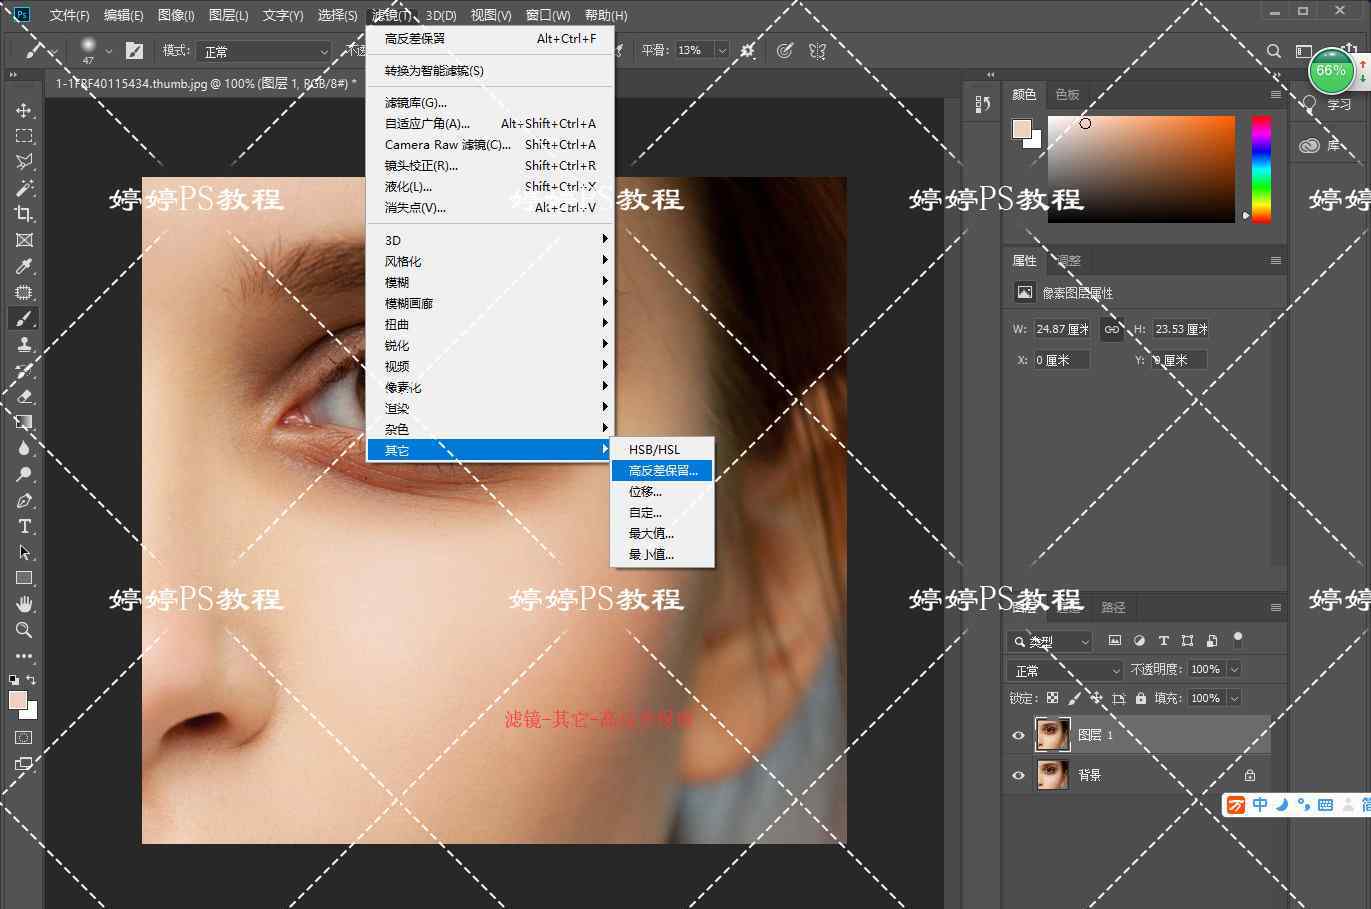Link width and height values
The width and height of the screenshot is (1371, 909).
point(1112,329)
